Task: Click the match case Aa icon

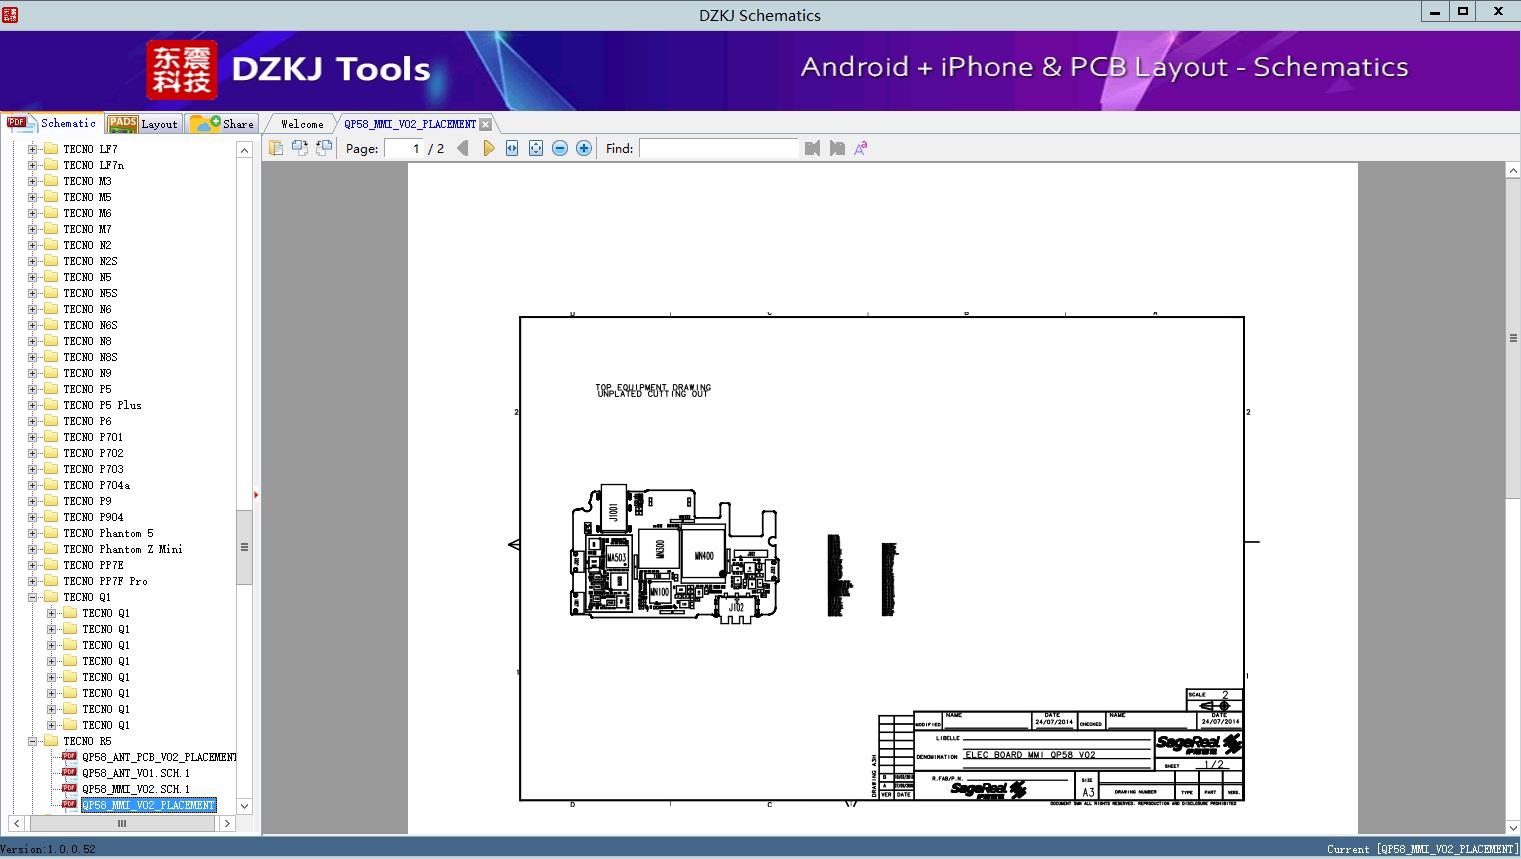Action: coord(860,148)
